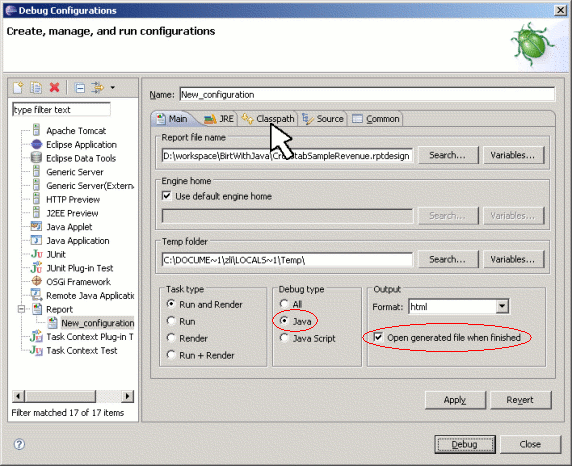Click the Task Context Test icon

click(x=36, y=350)
